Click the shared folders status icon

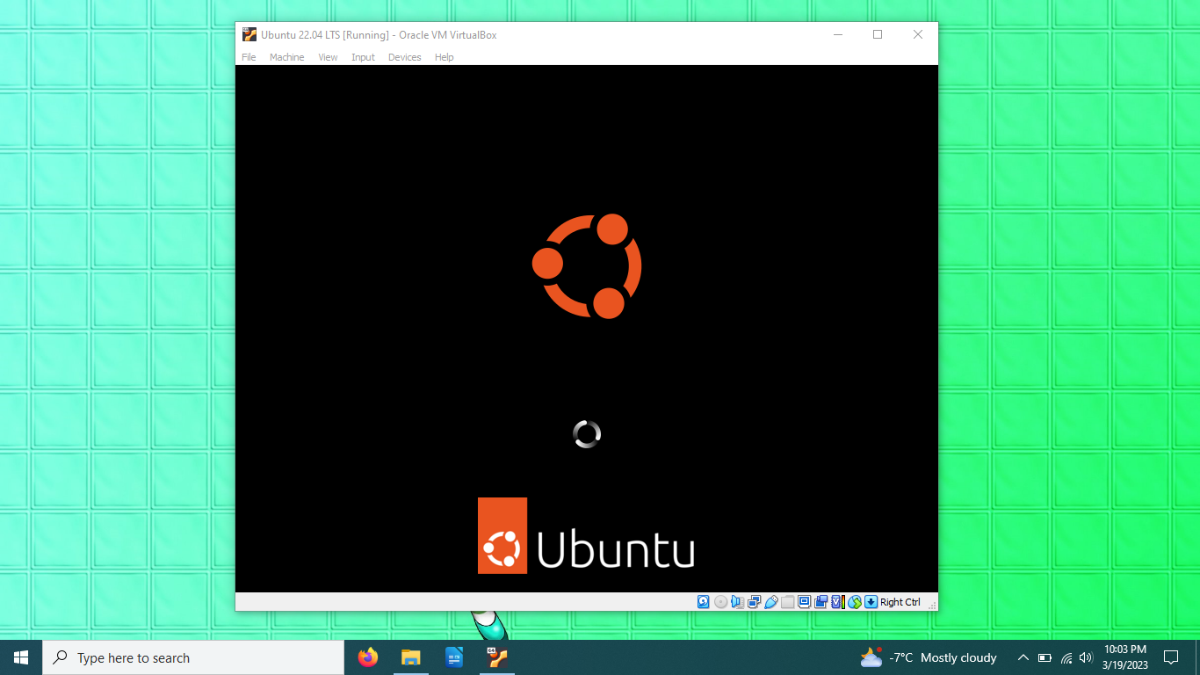click(x=788, y=602)
